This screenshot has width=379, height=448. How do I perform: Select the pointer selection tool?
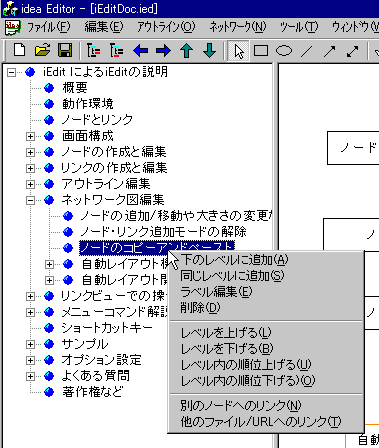pyautogui.click(x=239, y=51)
